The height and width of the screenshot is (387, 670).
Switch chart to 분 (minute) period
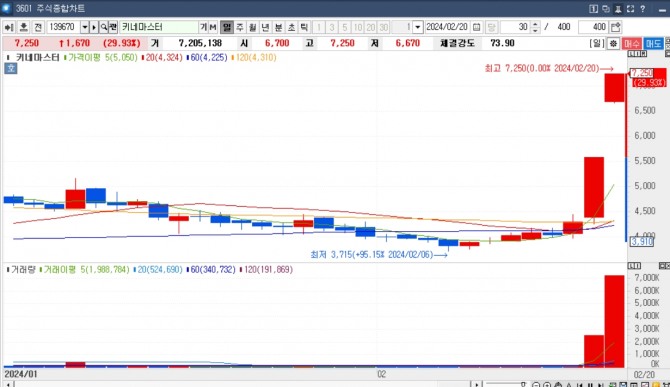coord(278,27)
